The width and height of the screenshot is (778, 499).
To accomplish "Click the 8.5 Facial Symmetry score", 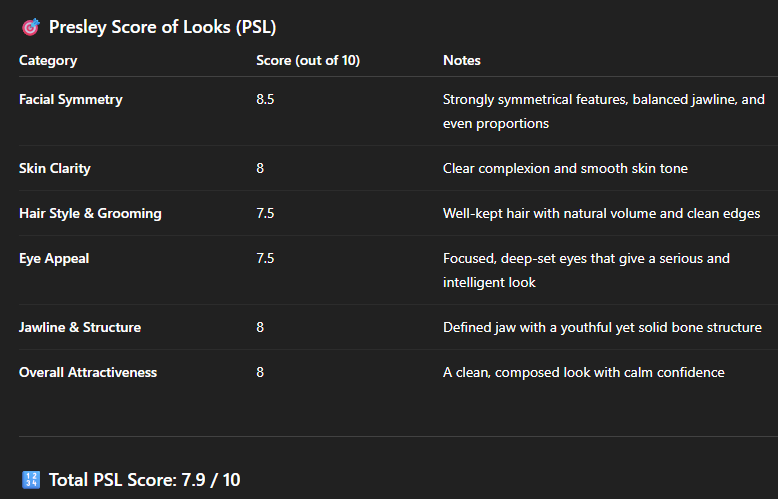I will click(x=267, y=100).
